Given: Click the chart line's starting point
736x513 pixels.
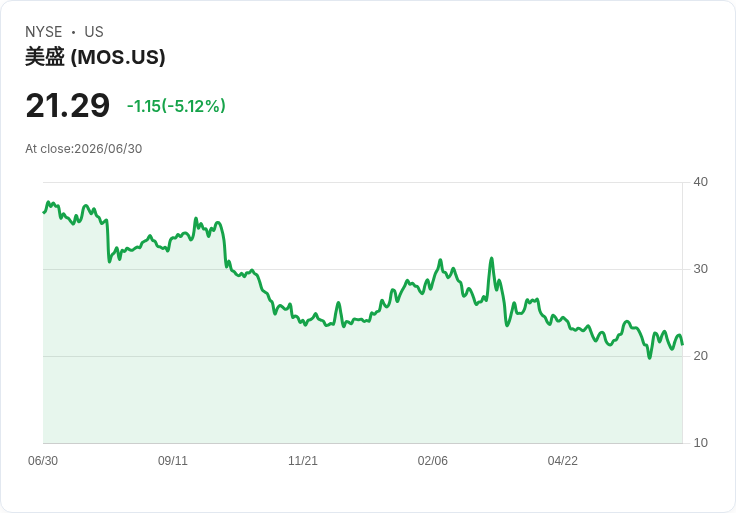Looking at the screenshot, I should 44,213.
